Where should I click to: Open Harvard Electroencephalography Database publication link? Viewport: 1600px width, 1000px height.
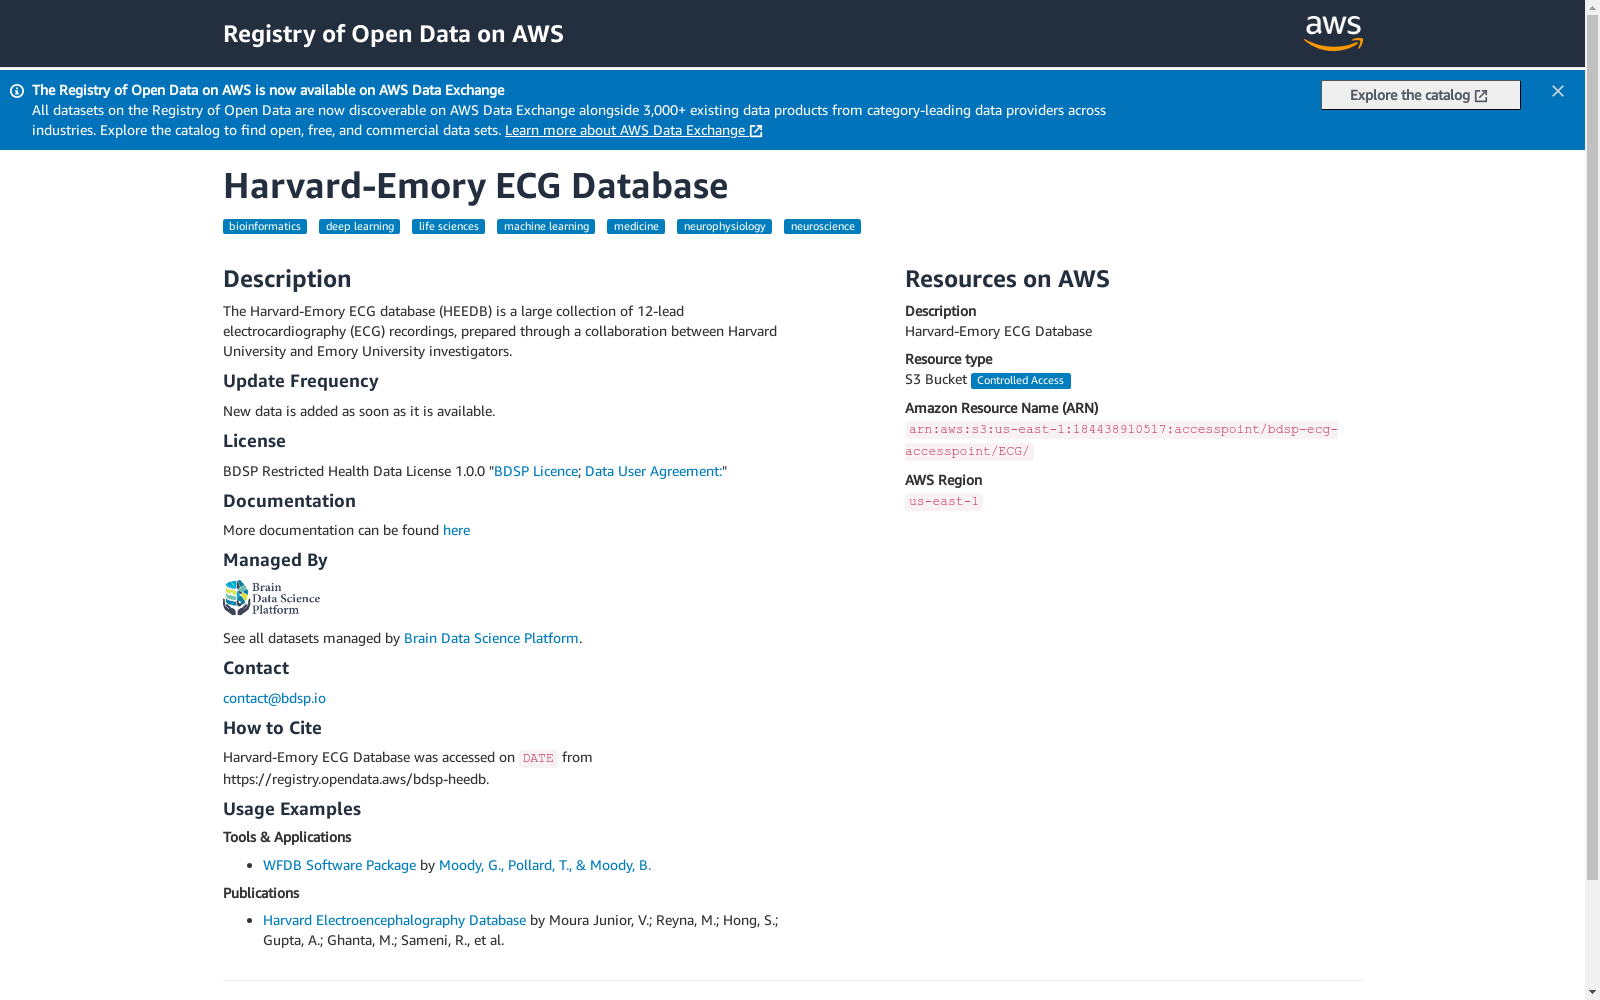pos(394,920)
